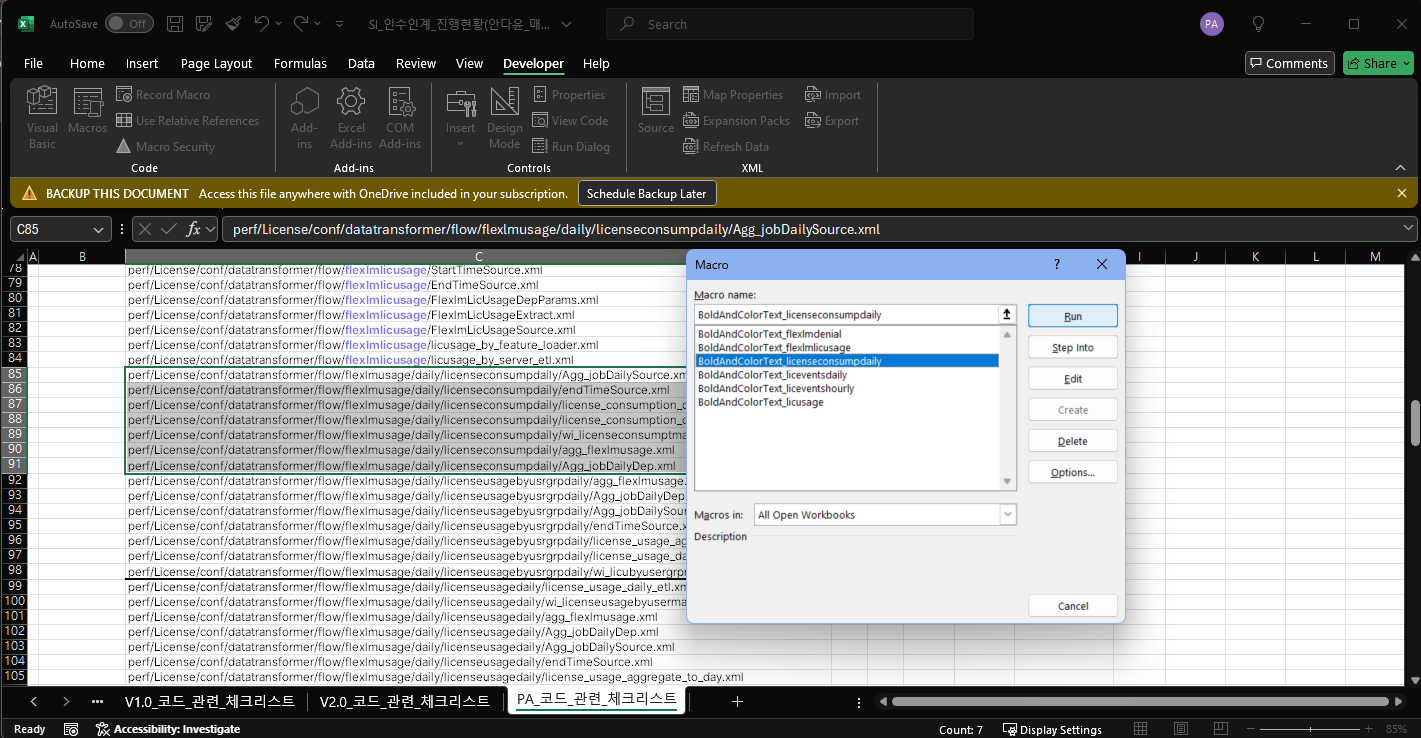Click View Code

coord(570,121)
